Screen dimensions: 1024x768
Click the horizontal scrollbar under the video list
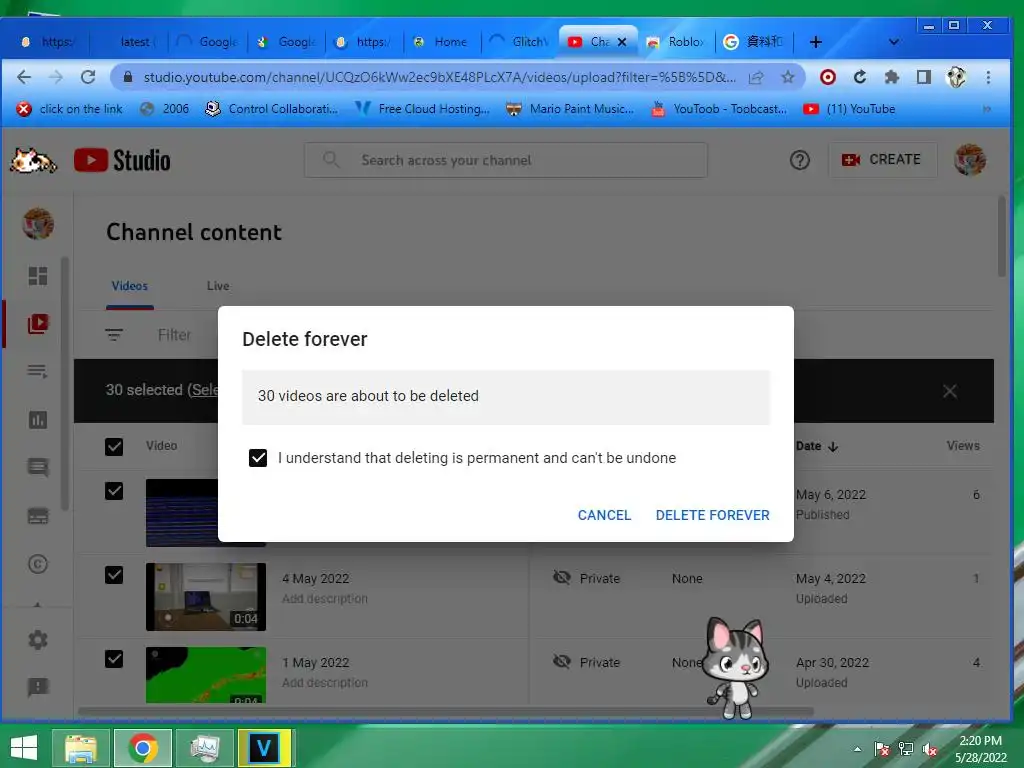click(445, 711)
